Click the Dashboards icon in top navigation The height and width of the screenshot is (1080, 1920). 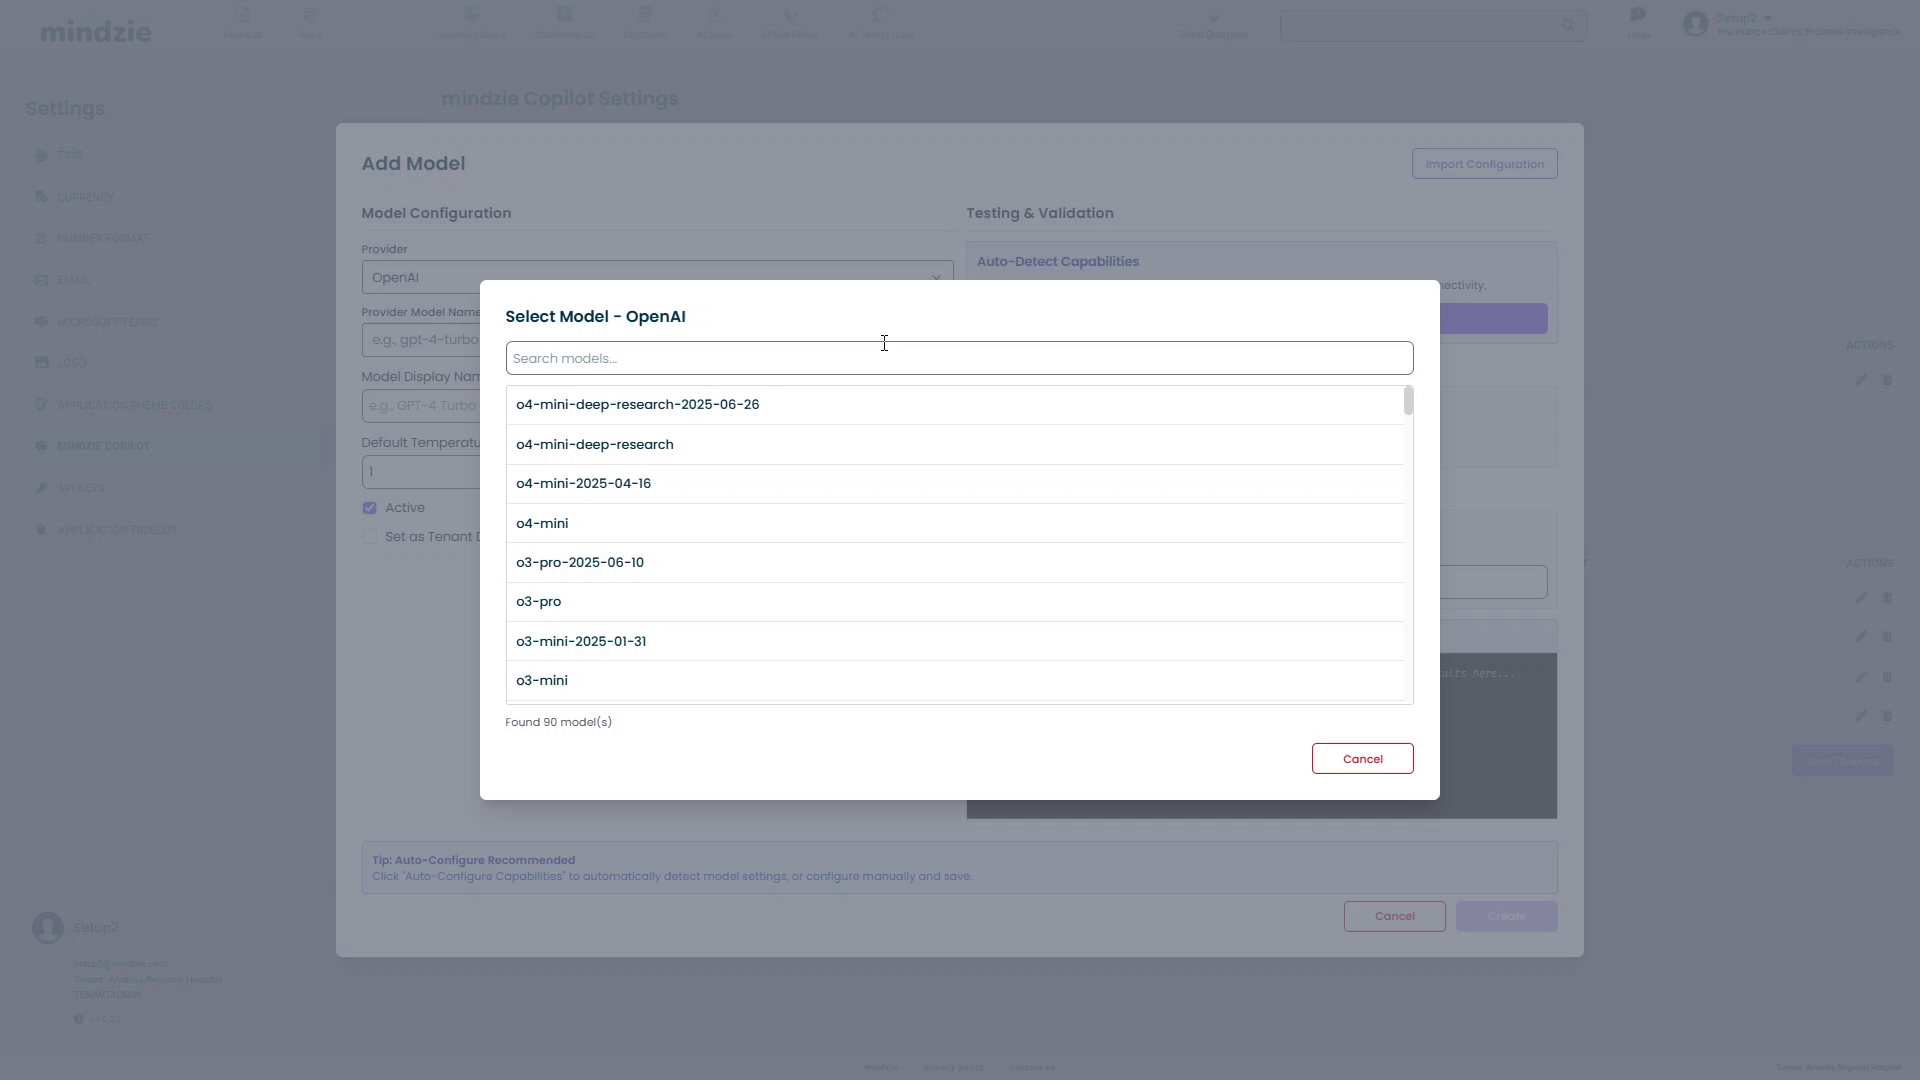point(565,15)
